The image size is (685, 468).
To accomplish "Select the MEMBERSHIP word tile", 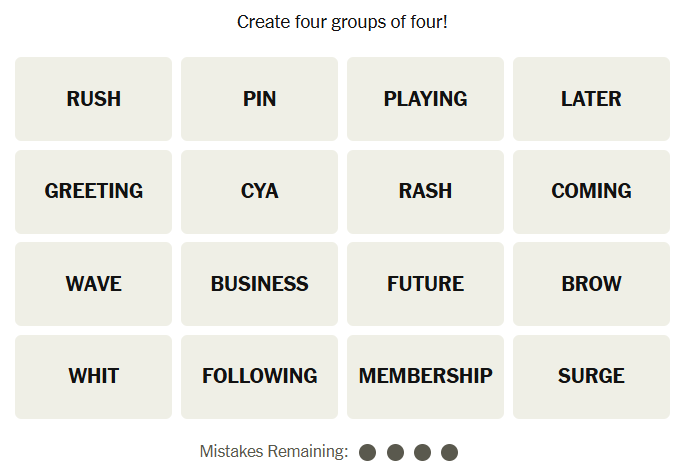I will click(425, 376).
